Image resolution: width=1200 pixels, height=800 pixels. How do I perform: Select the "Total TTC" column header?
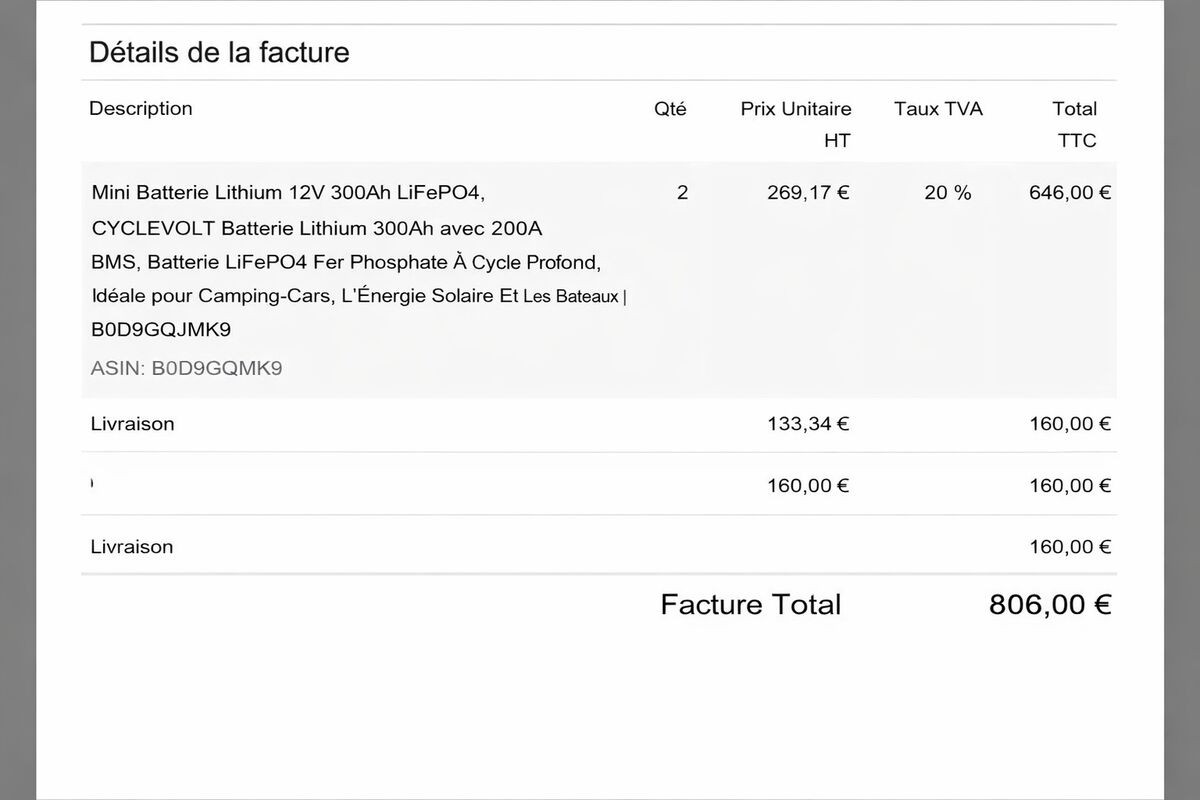point(1075,124)
